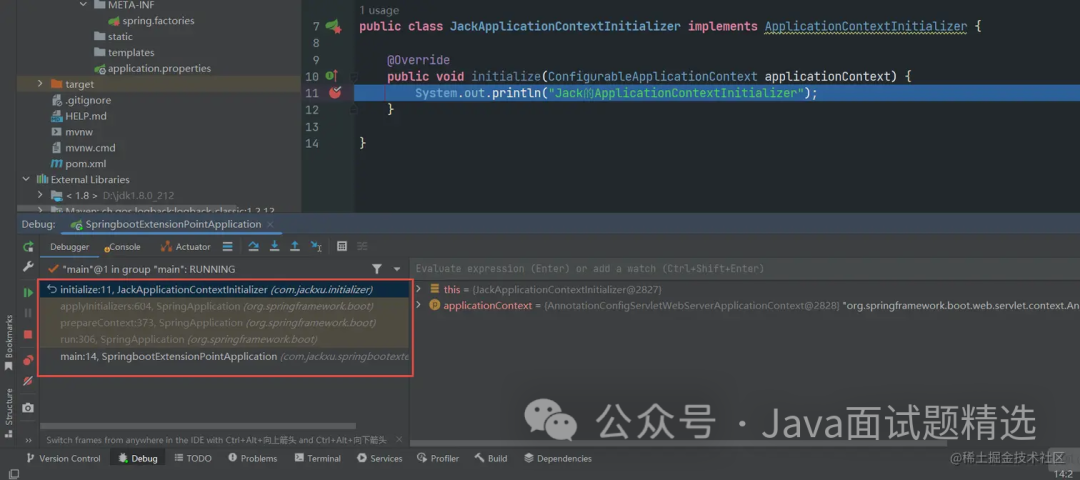Viewport: 1080px width, 480px height.
Task: Open View Breakpoints via the red double-circle icon
Action: coord(28,360)
